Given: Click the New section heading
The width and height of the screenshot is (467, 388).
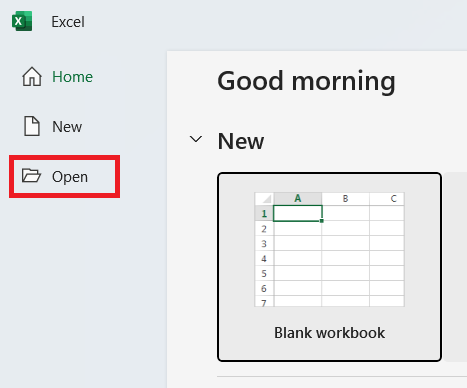Looking at the screenshot, I should pos(241,141).
